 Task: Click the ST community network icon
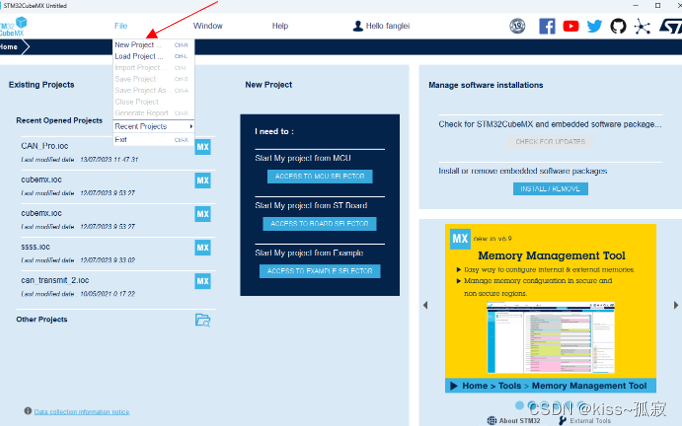pyautogui.click(x=642, y=27)
